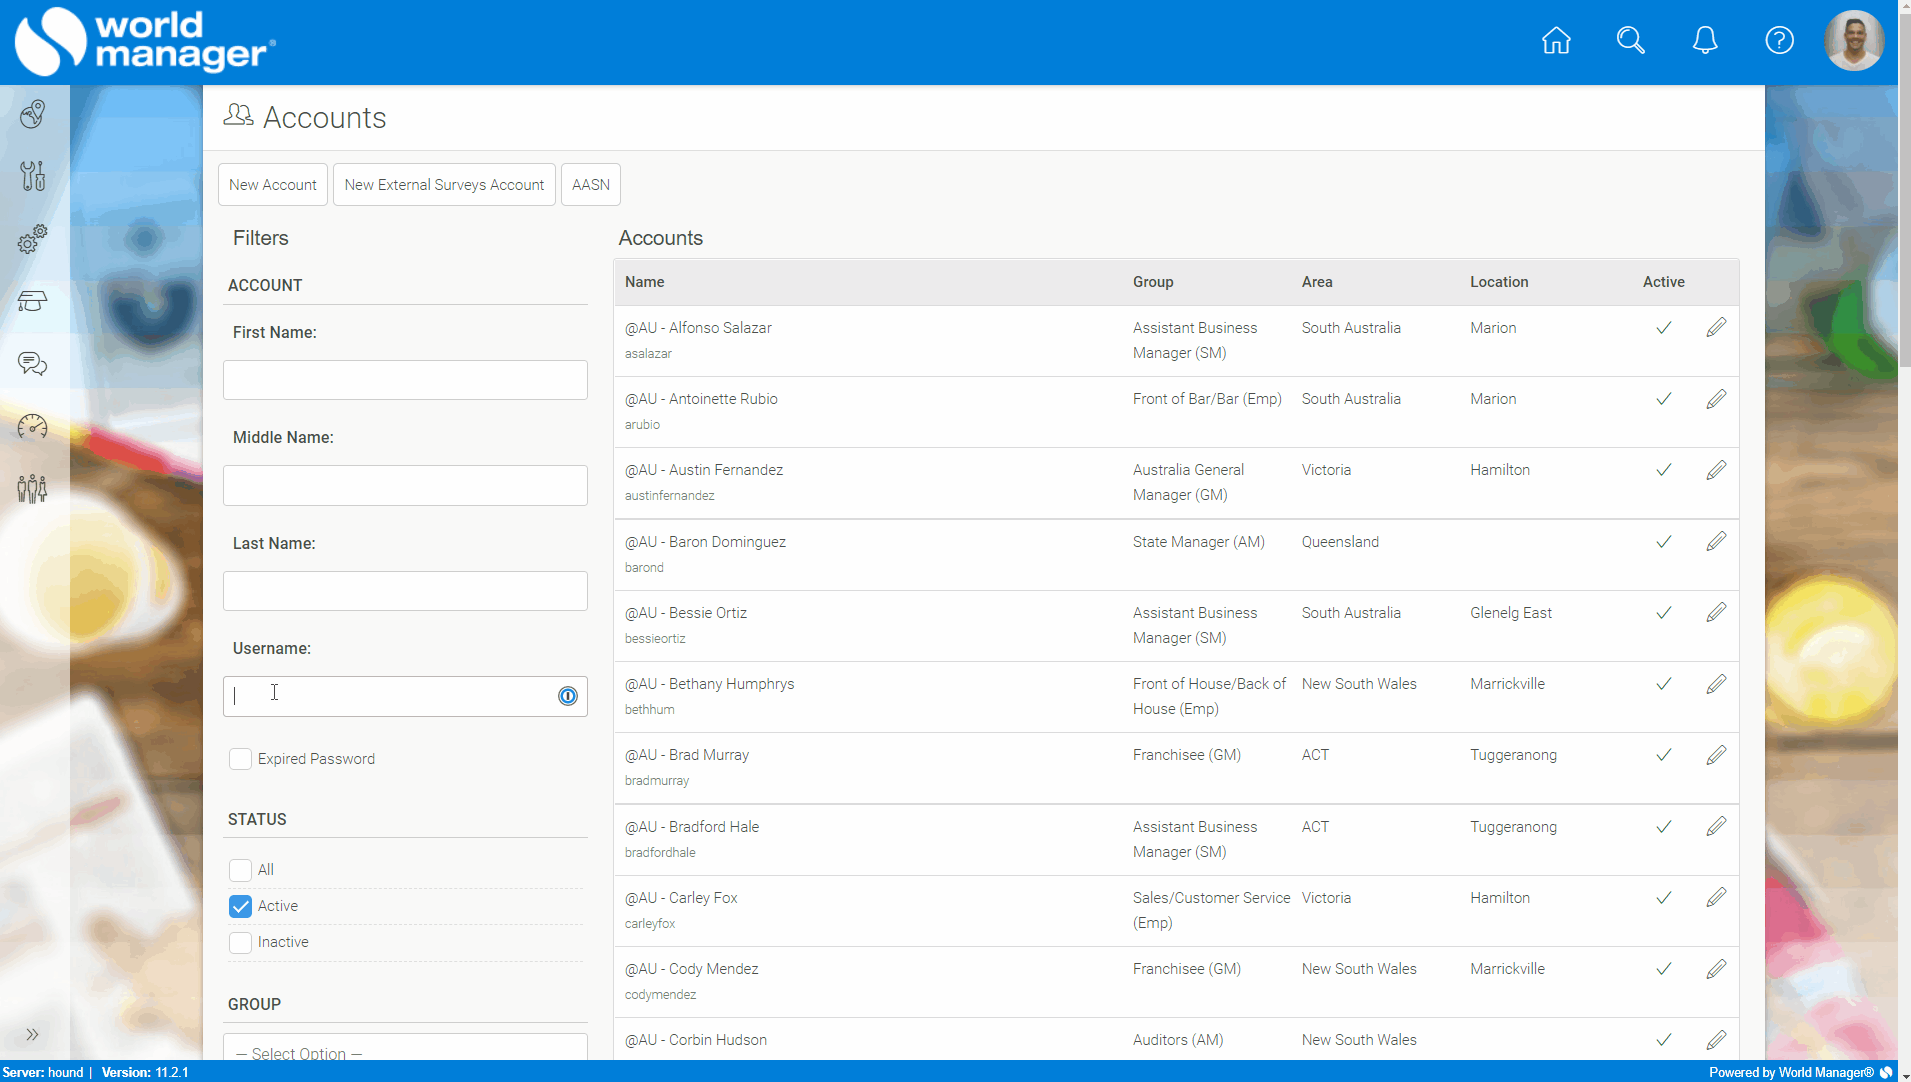
Task: Open the notifications bell
Action: [x=1705, y=41]
